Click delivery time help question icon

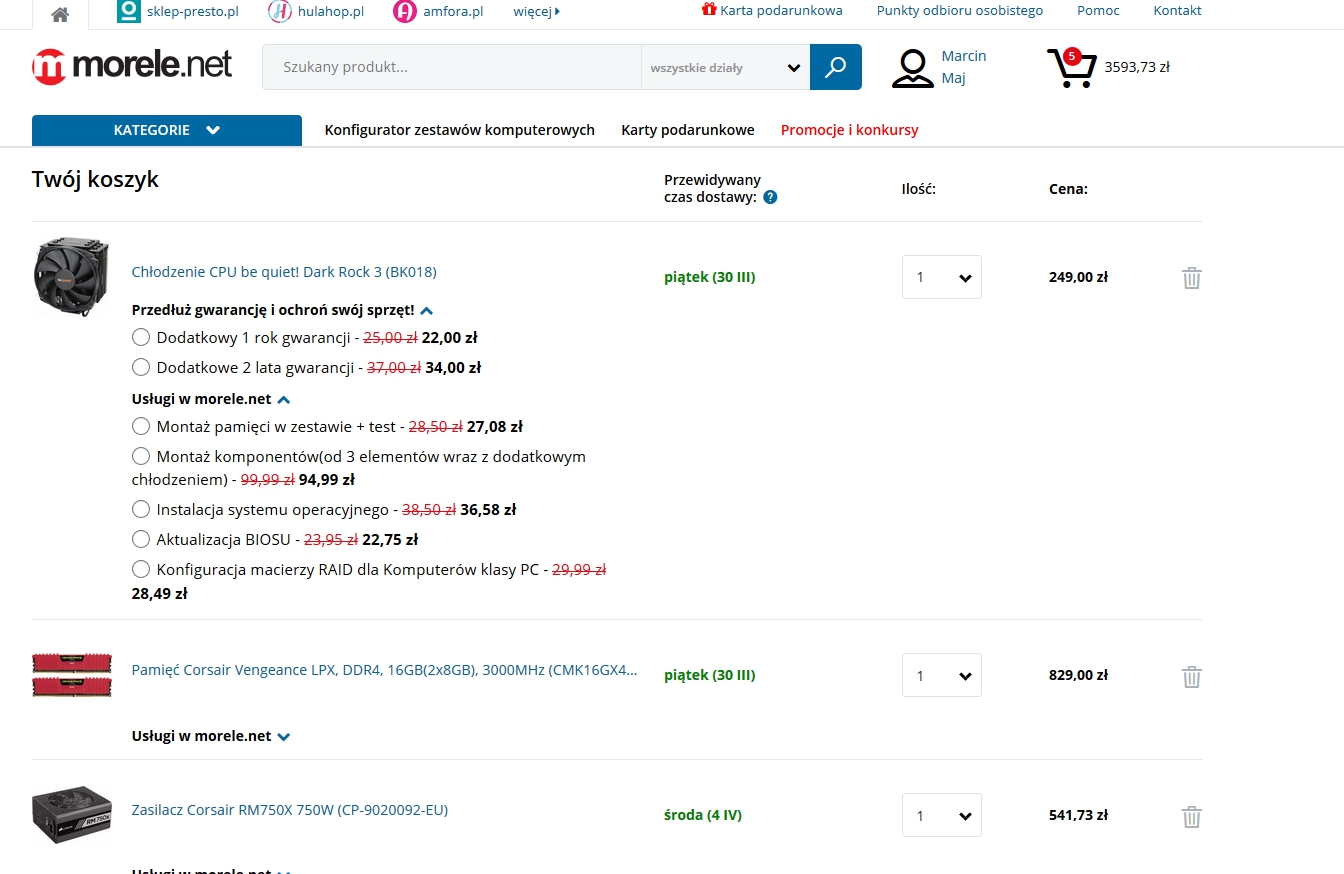pos(770,197)
